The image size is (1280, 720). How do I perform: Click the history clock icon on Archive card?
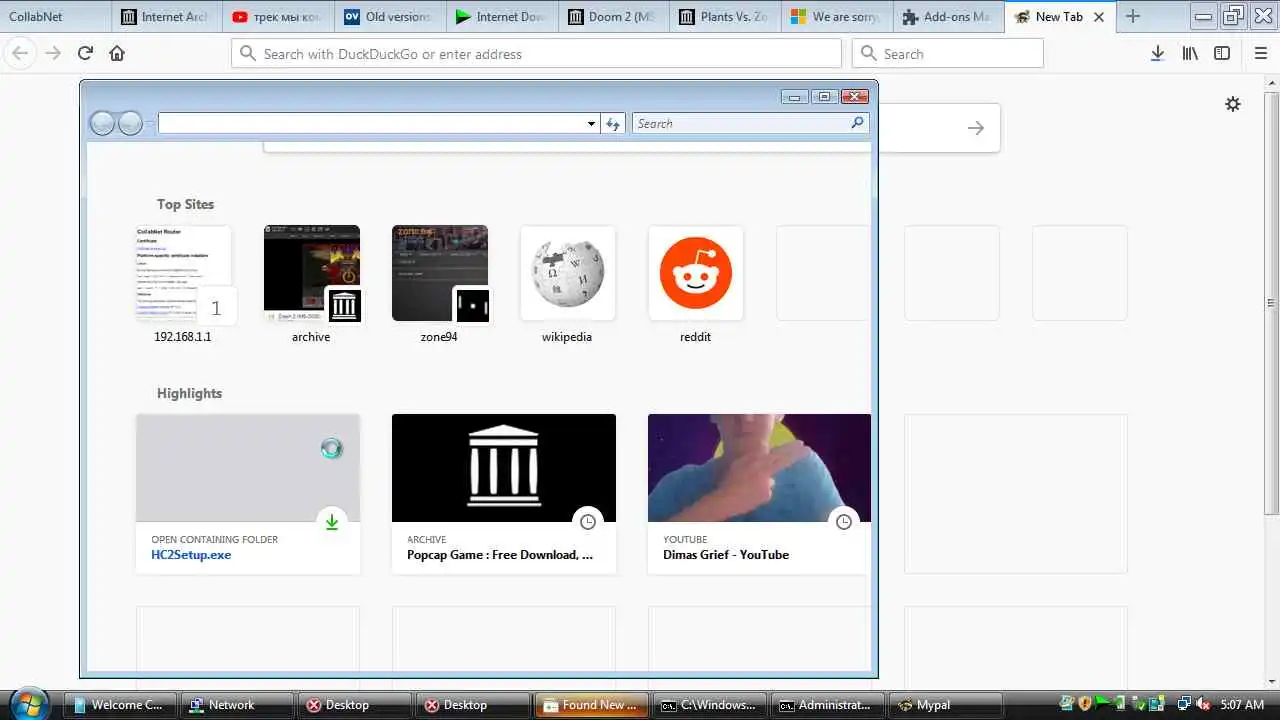click(x=588, y=522)
